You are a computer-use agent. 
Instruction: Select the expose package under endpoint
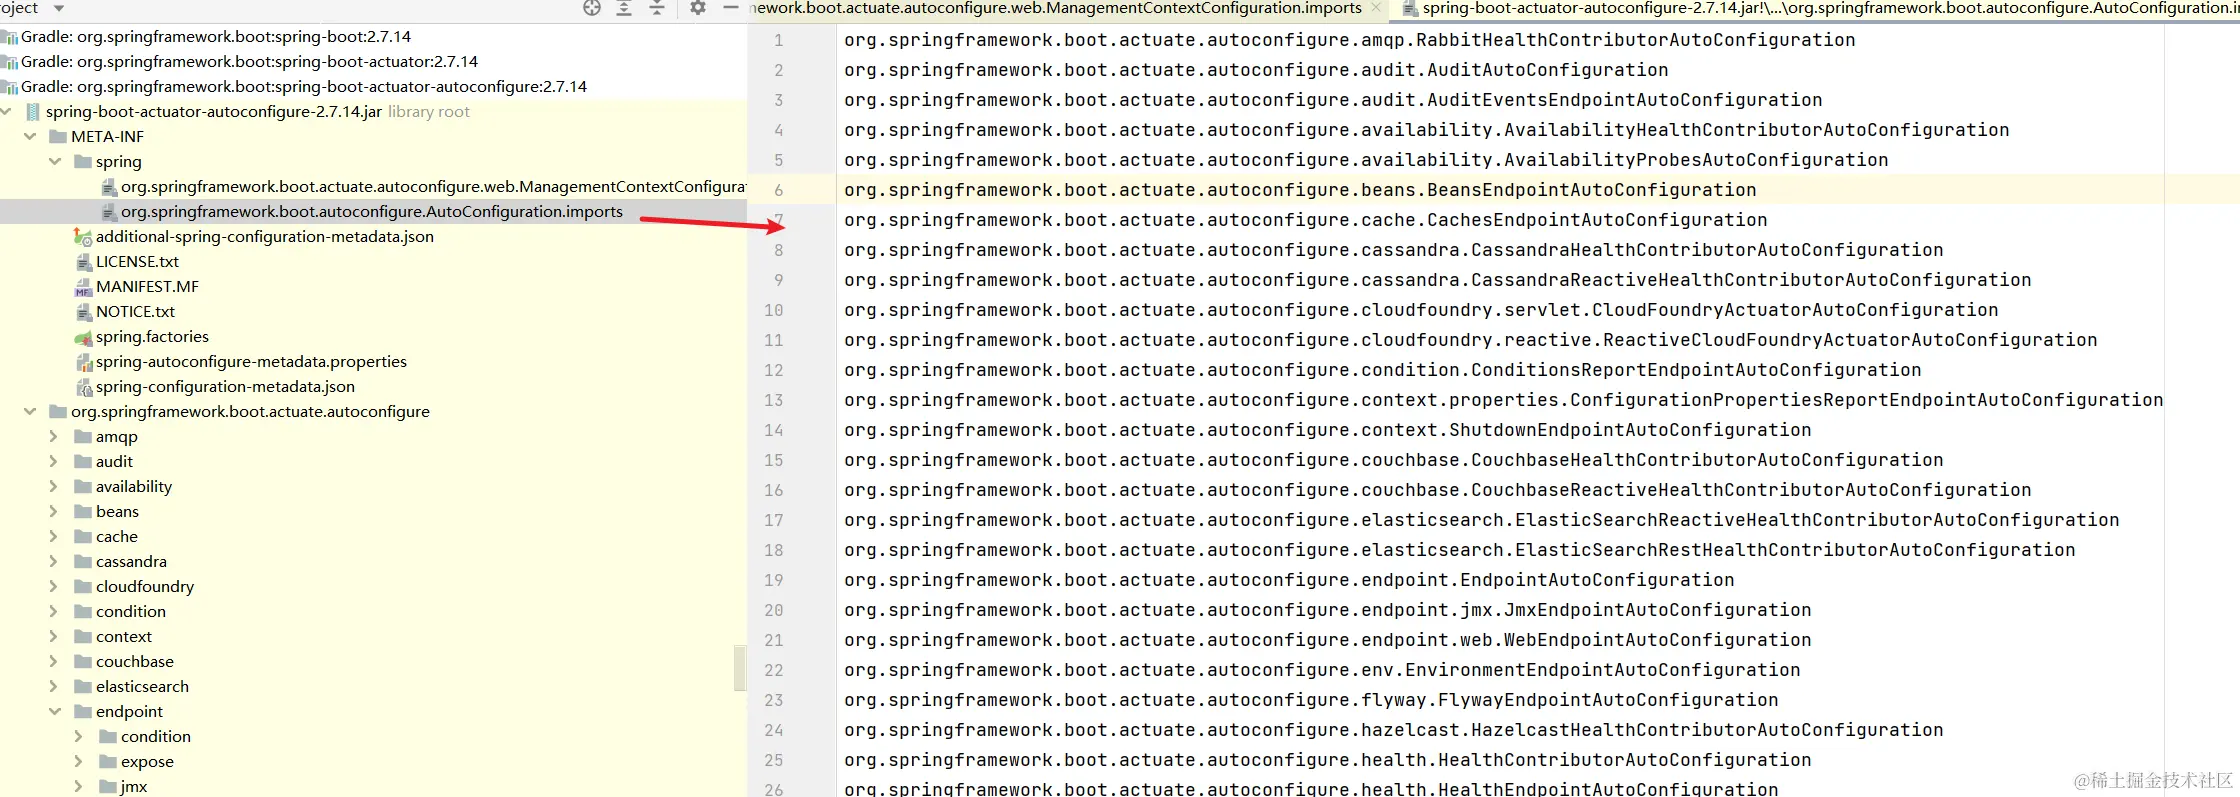(147, 762)
